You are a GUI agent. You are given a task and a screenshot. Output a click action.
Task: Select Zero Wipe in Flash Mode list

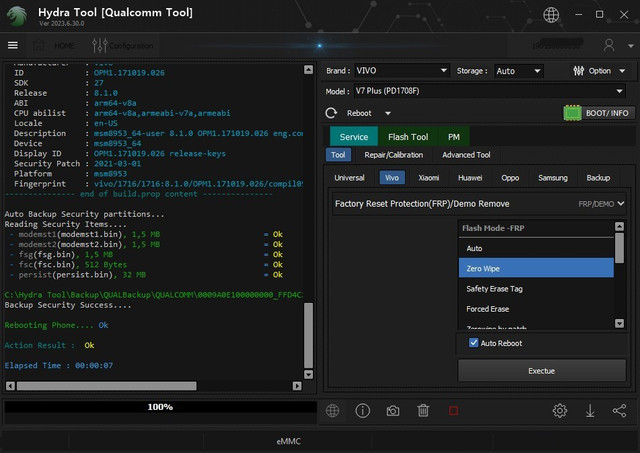pos(536,268)
